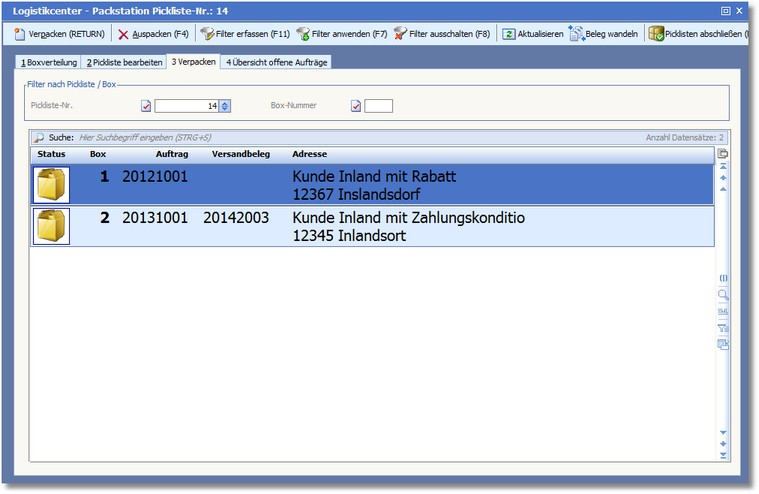The width and height of the screenshot is (759, 494).
Task: Click the Pickliste-Nr. spinner arrows
Action: [x=225, y=105]
